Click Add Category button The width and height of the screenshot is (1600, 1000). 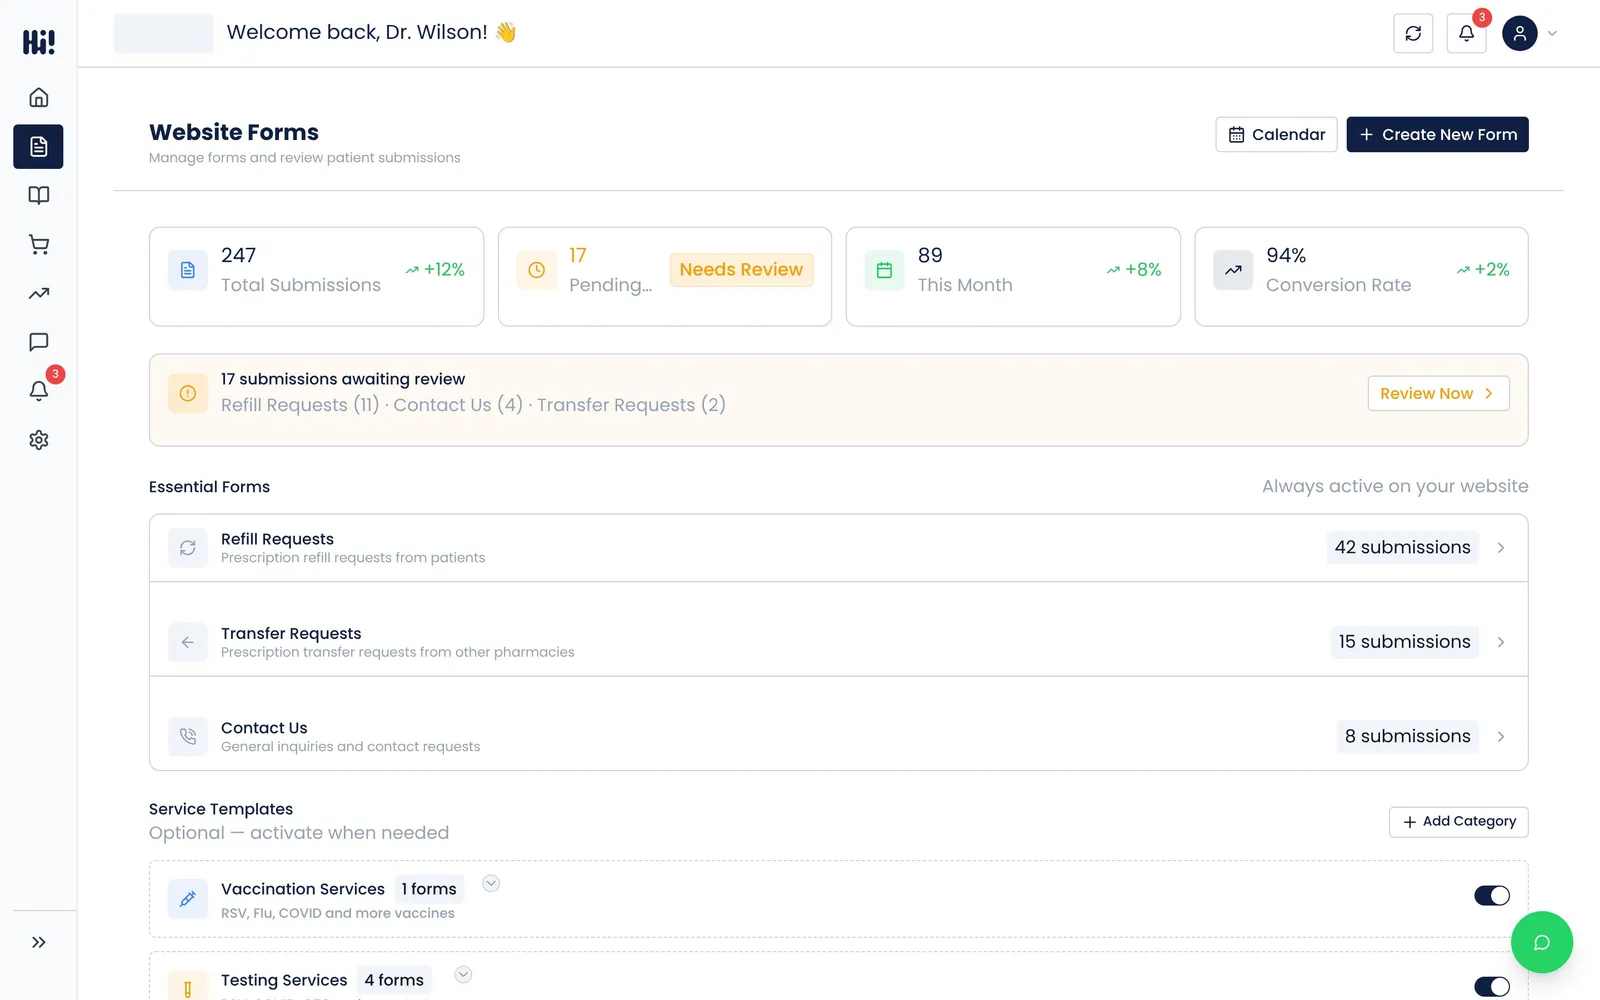tap(1458, 822)
